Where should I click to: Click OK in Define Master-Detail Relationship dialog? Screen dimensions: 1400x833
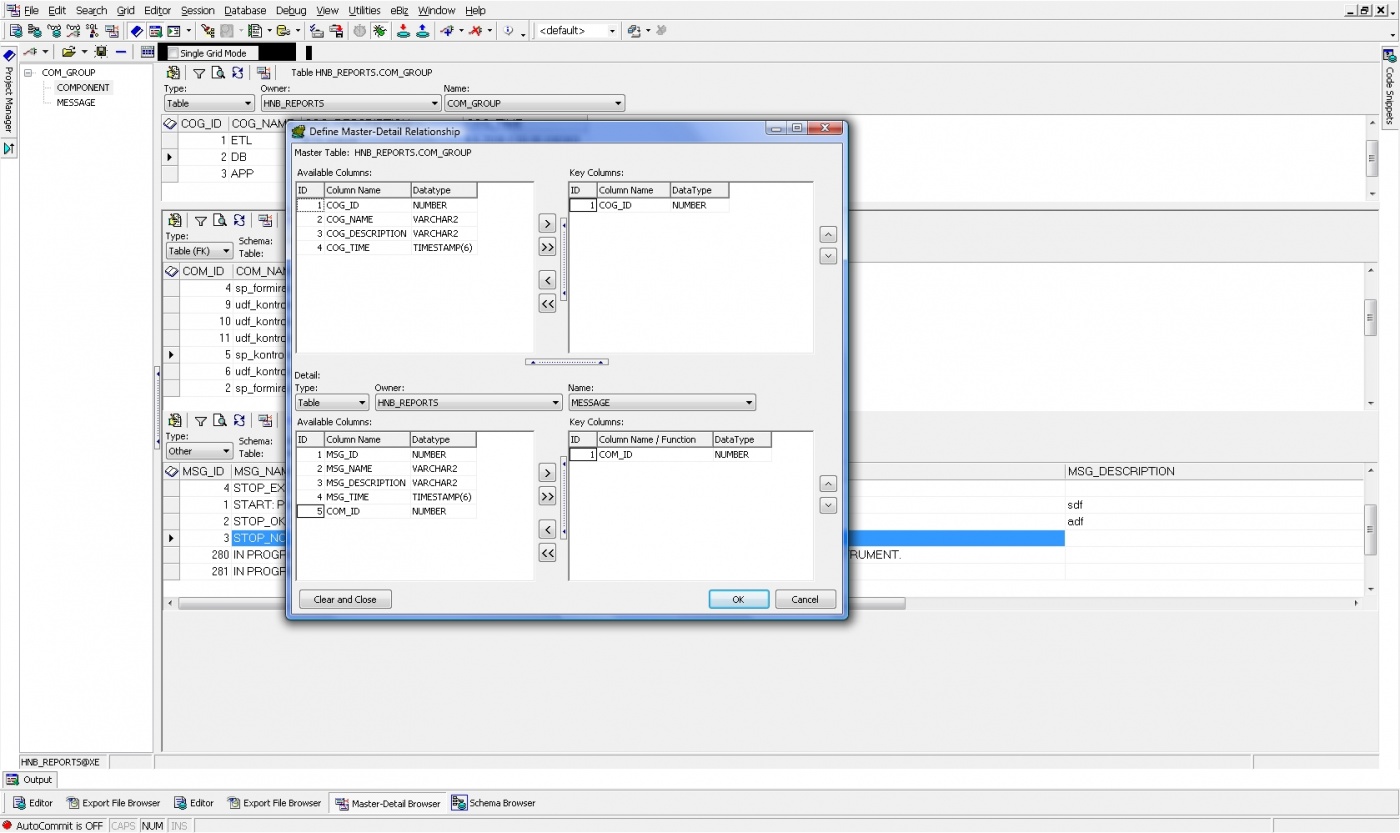coord(738,599)
